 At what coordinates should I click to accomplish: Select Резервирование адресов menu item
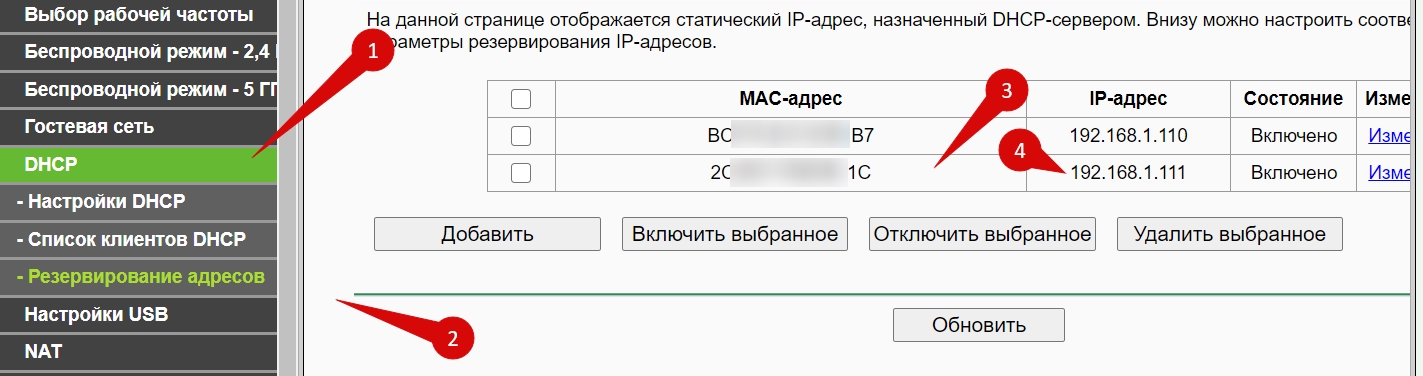pos(138,276)
